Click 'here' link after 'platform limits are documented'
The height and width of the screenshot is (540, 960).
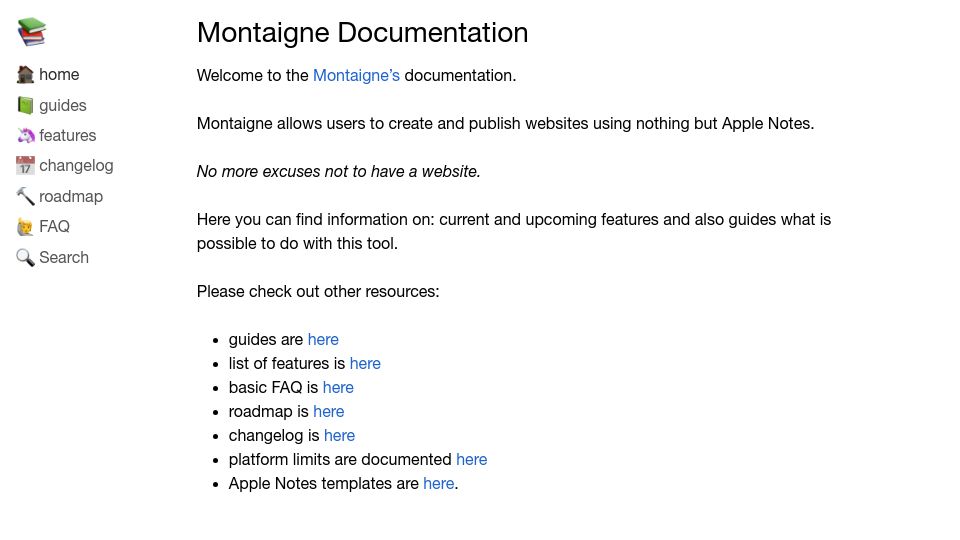click(x=471, y=459)
